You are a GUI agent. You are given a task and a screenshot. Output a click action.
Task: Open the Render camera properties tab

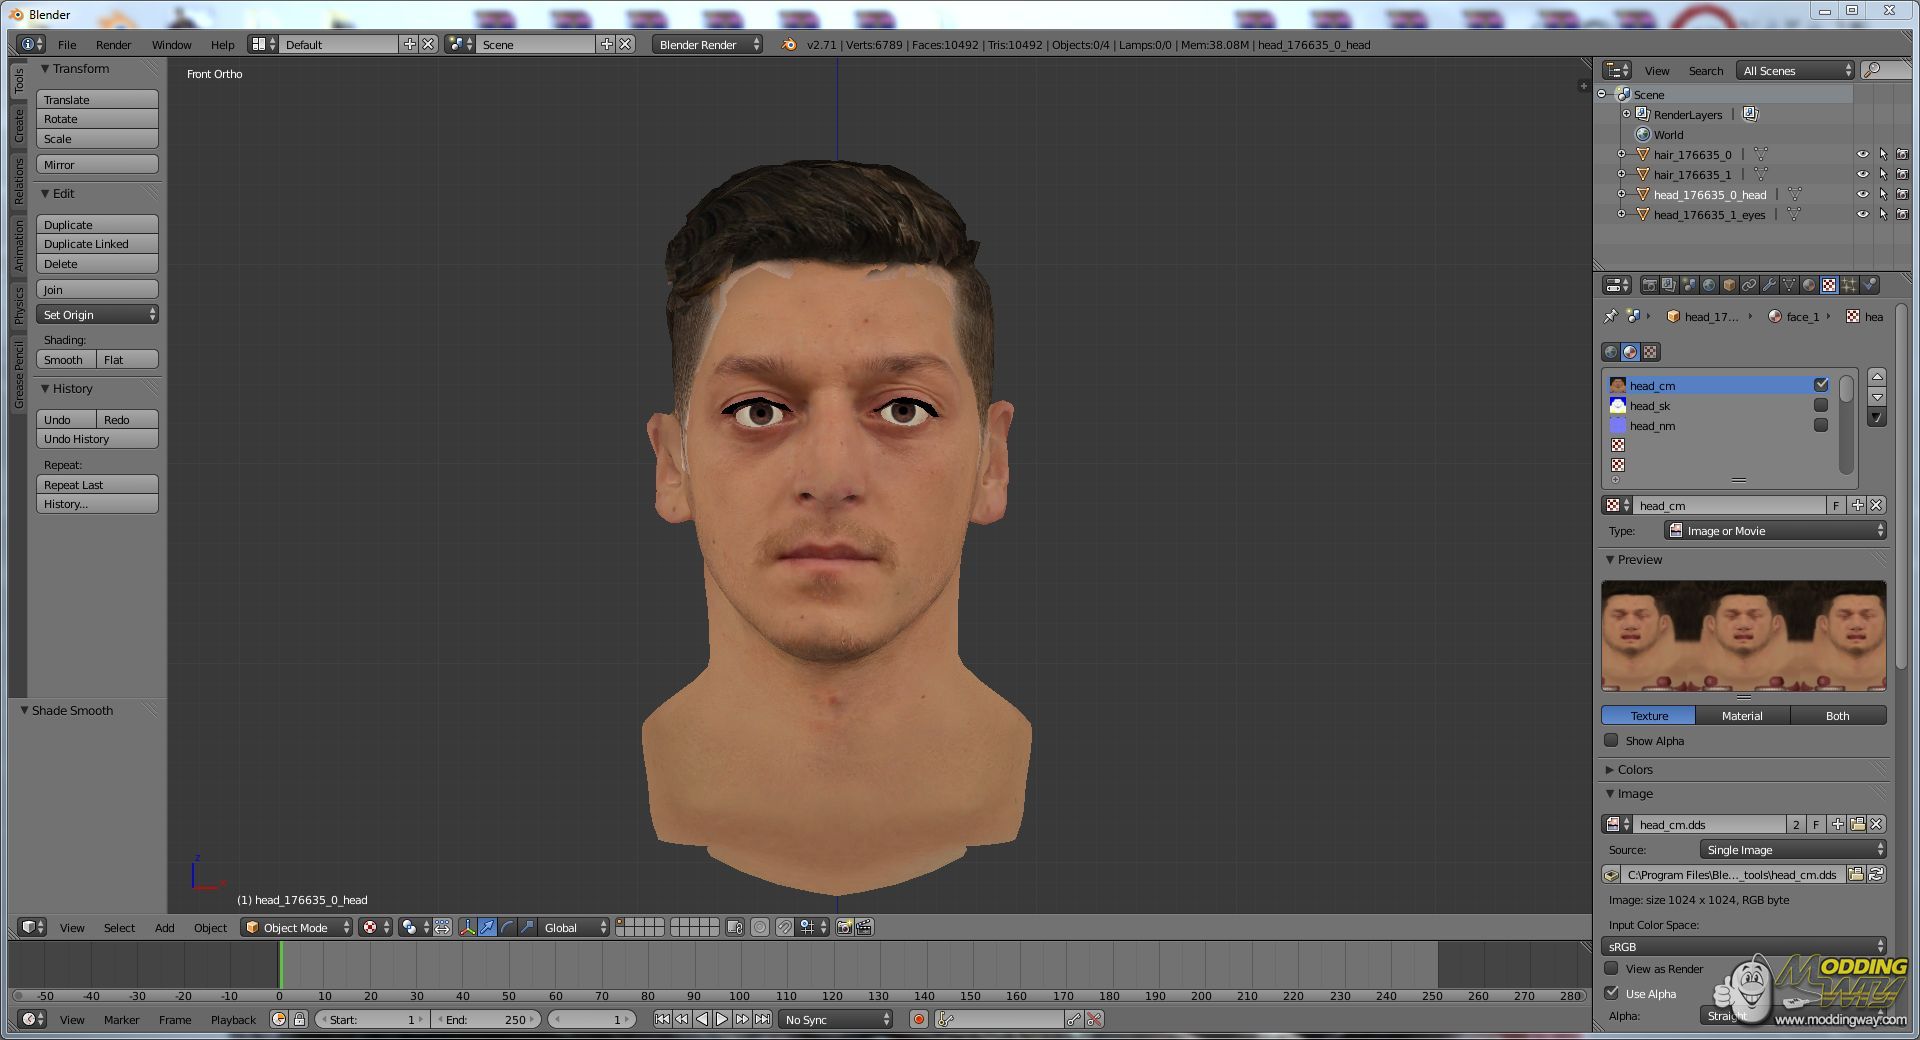point(1649,285)
